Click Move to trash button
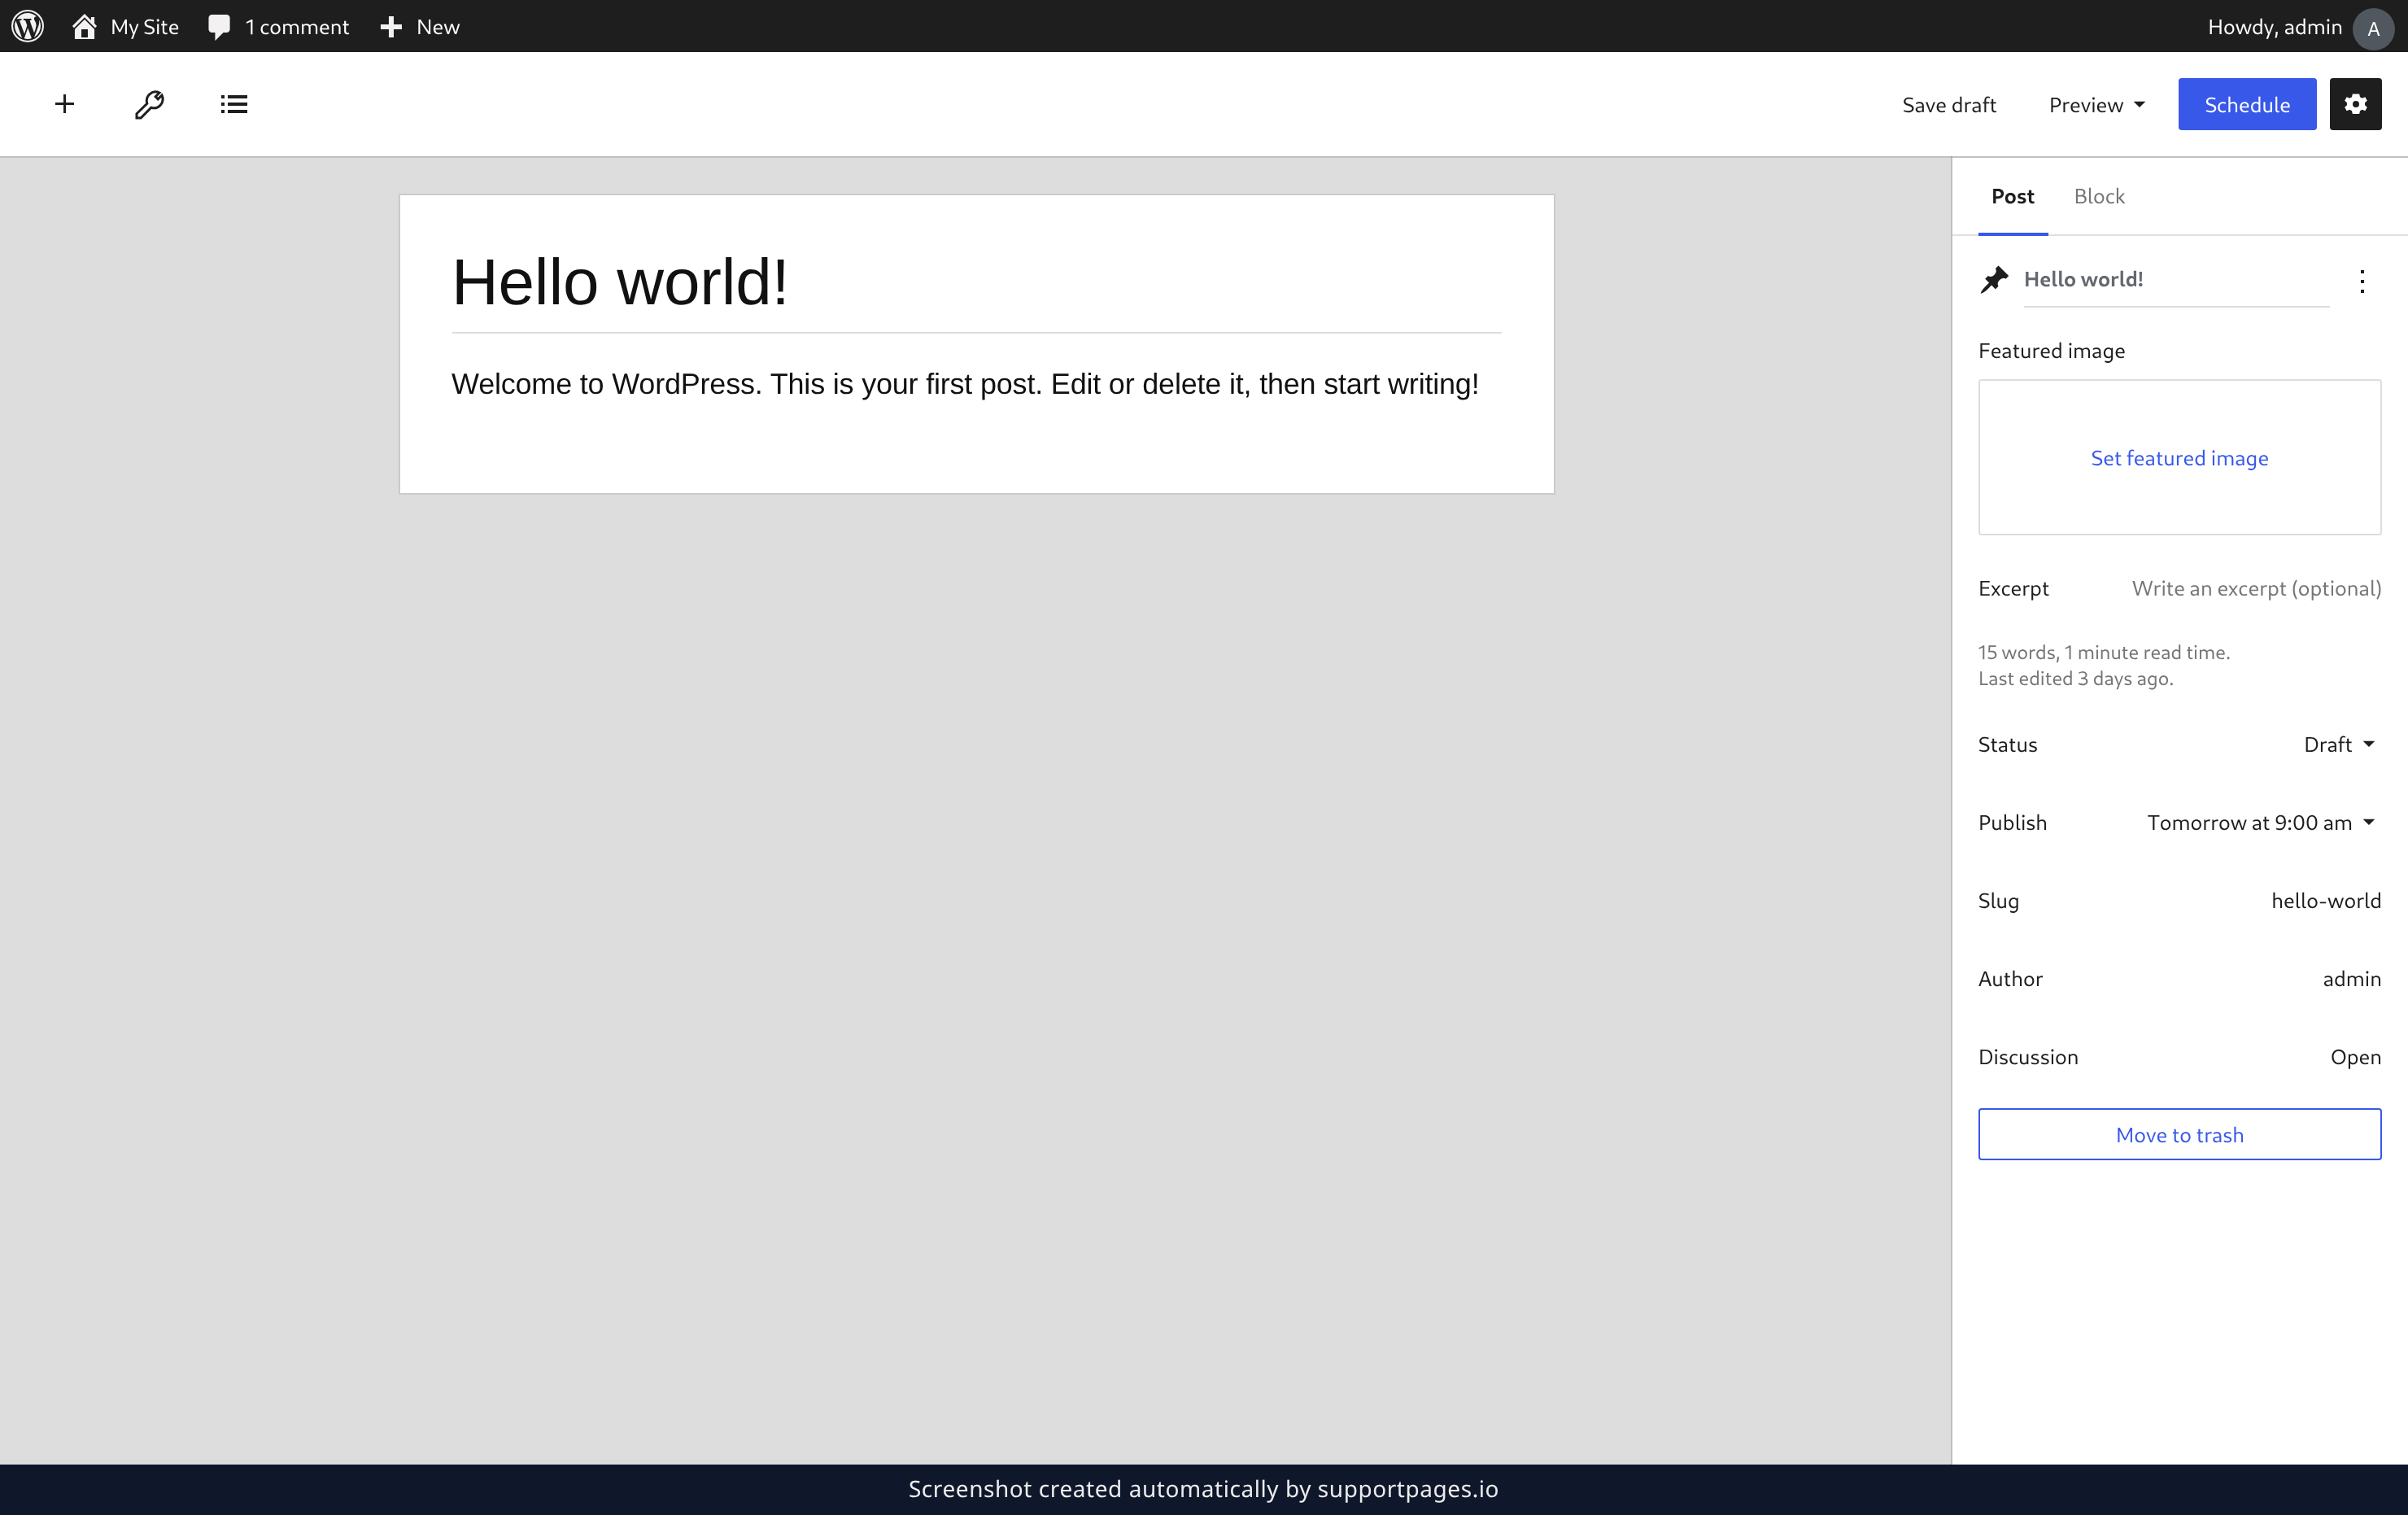The image size is (2408, 1515). click(2179, 1134)
